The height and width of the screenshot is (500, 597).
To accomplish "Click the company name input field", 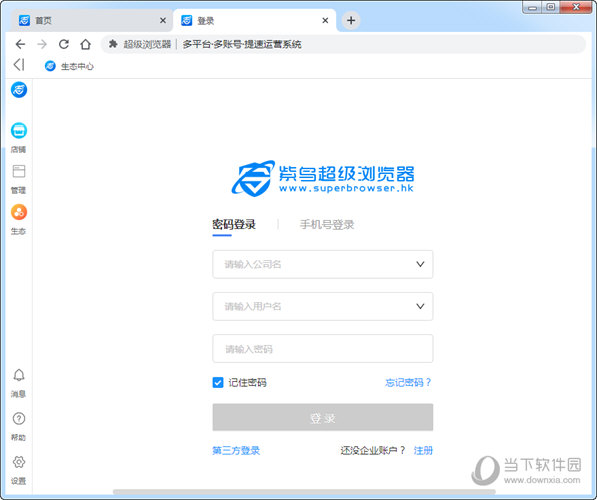I will coord(322,264).
